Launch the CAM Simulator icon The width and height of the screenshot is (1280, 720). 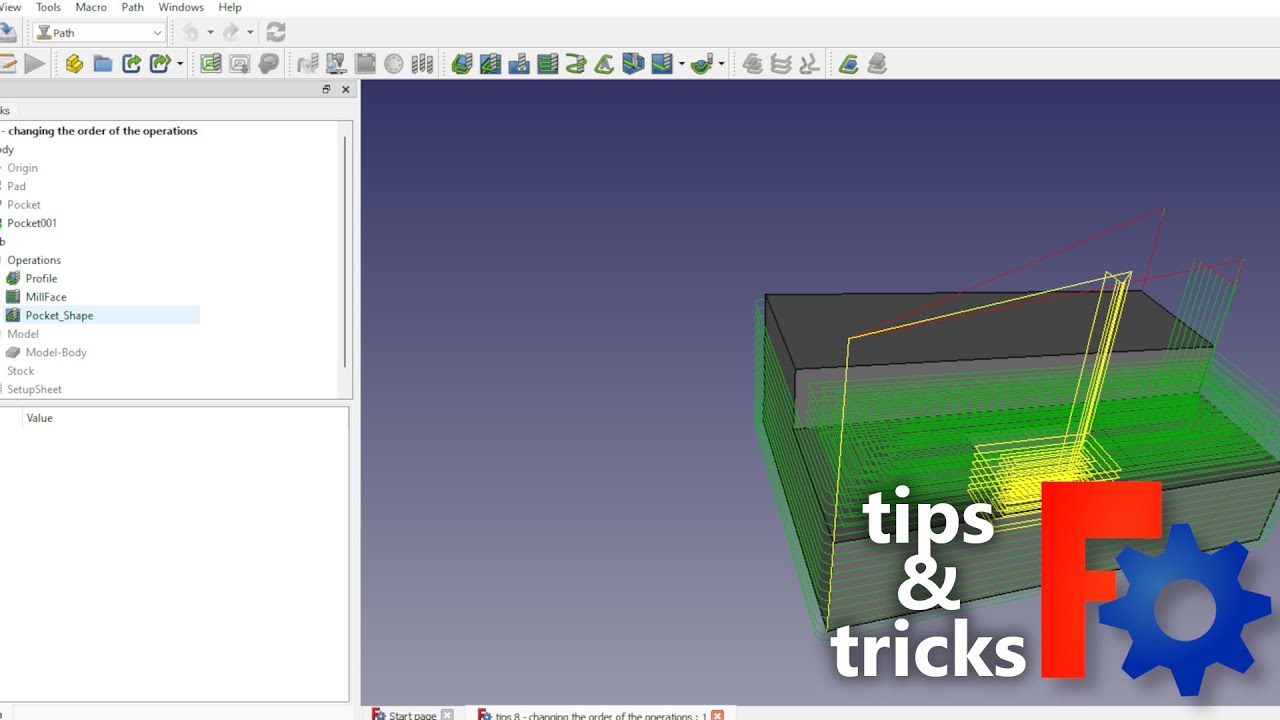click(336, 64)
